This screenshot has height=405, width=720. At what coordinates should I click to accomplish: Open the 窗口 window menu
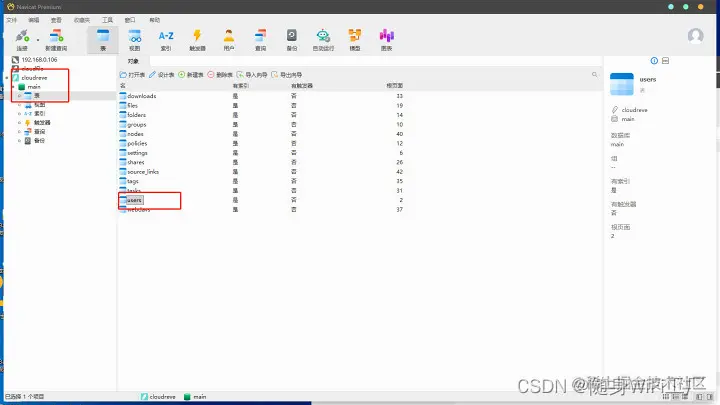pos(130,20)
